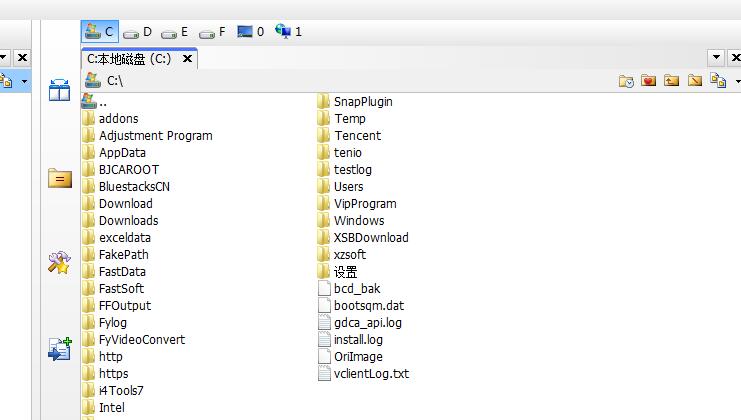Switch to drive E
The width and height of the screenshot is (741, 420).
tap(175, 32)
